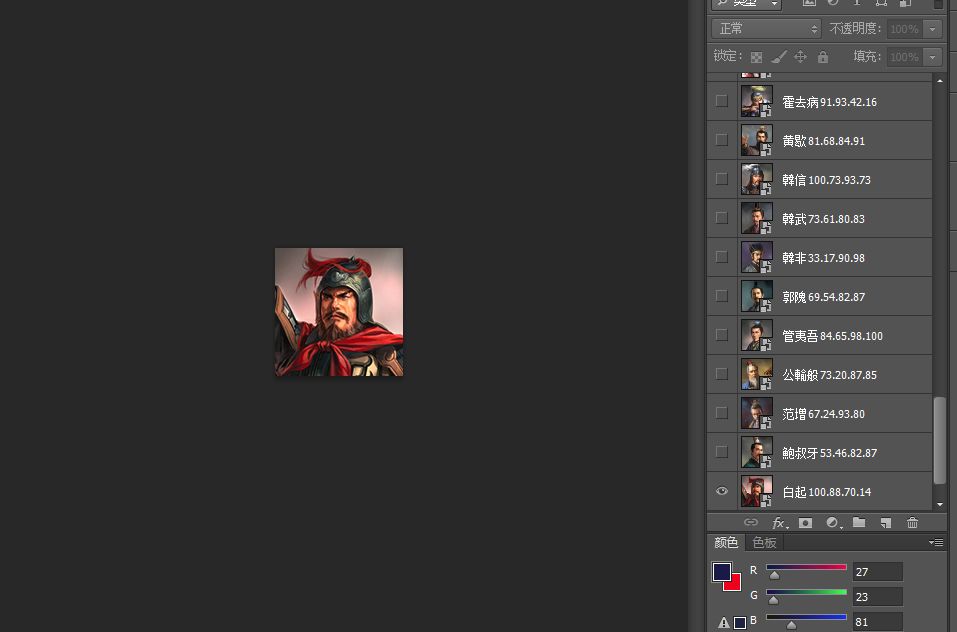The height and width of the screenshot is (632, 957).
Task: Click the lock image pixels brush icon
Action: coord(778,57)
